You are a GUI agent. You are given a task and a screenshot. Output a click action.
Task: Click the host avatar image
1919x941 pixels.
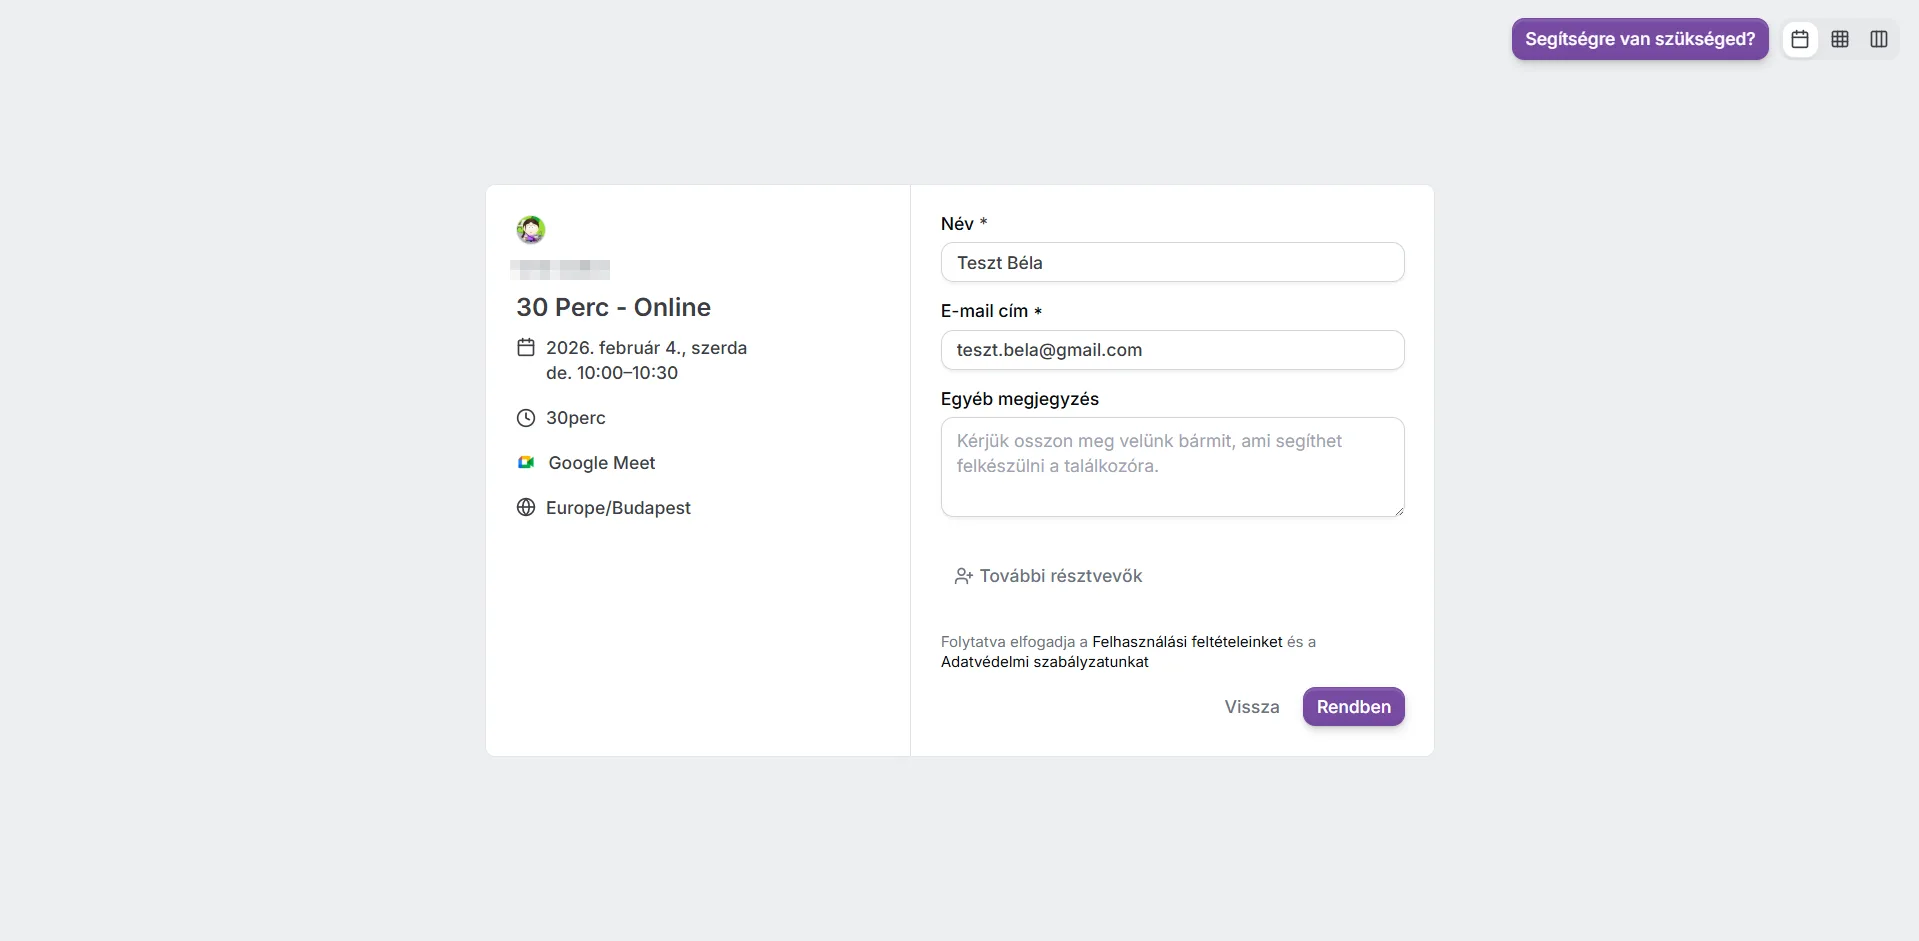[x=531, y=230]
